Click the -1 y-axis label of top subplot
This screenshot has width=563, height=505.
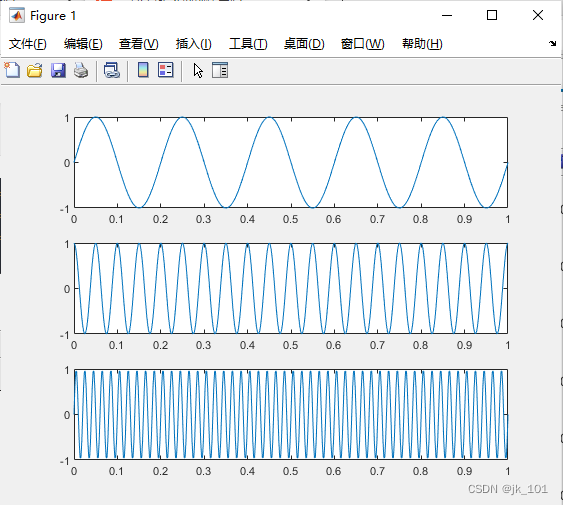[x=65, y=209]
